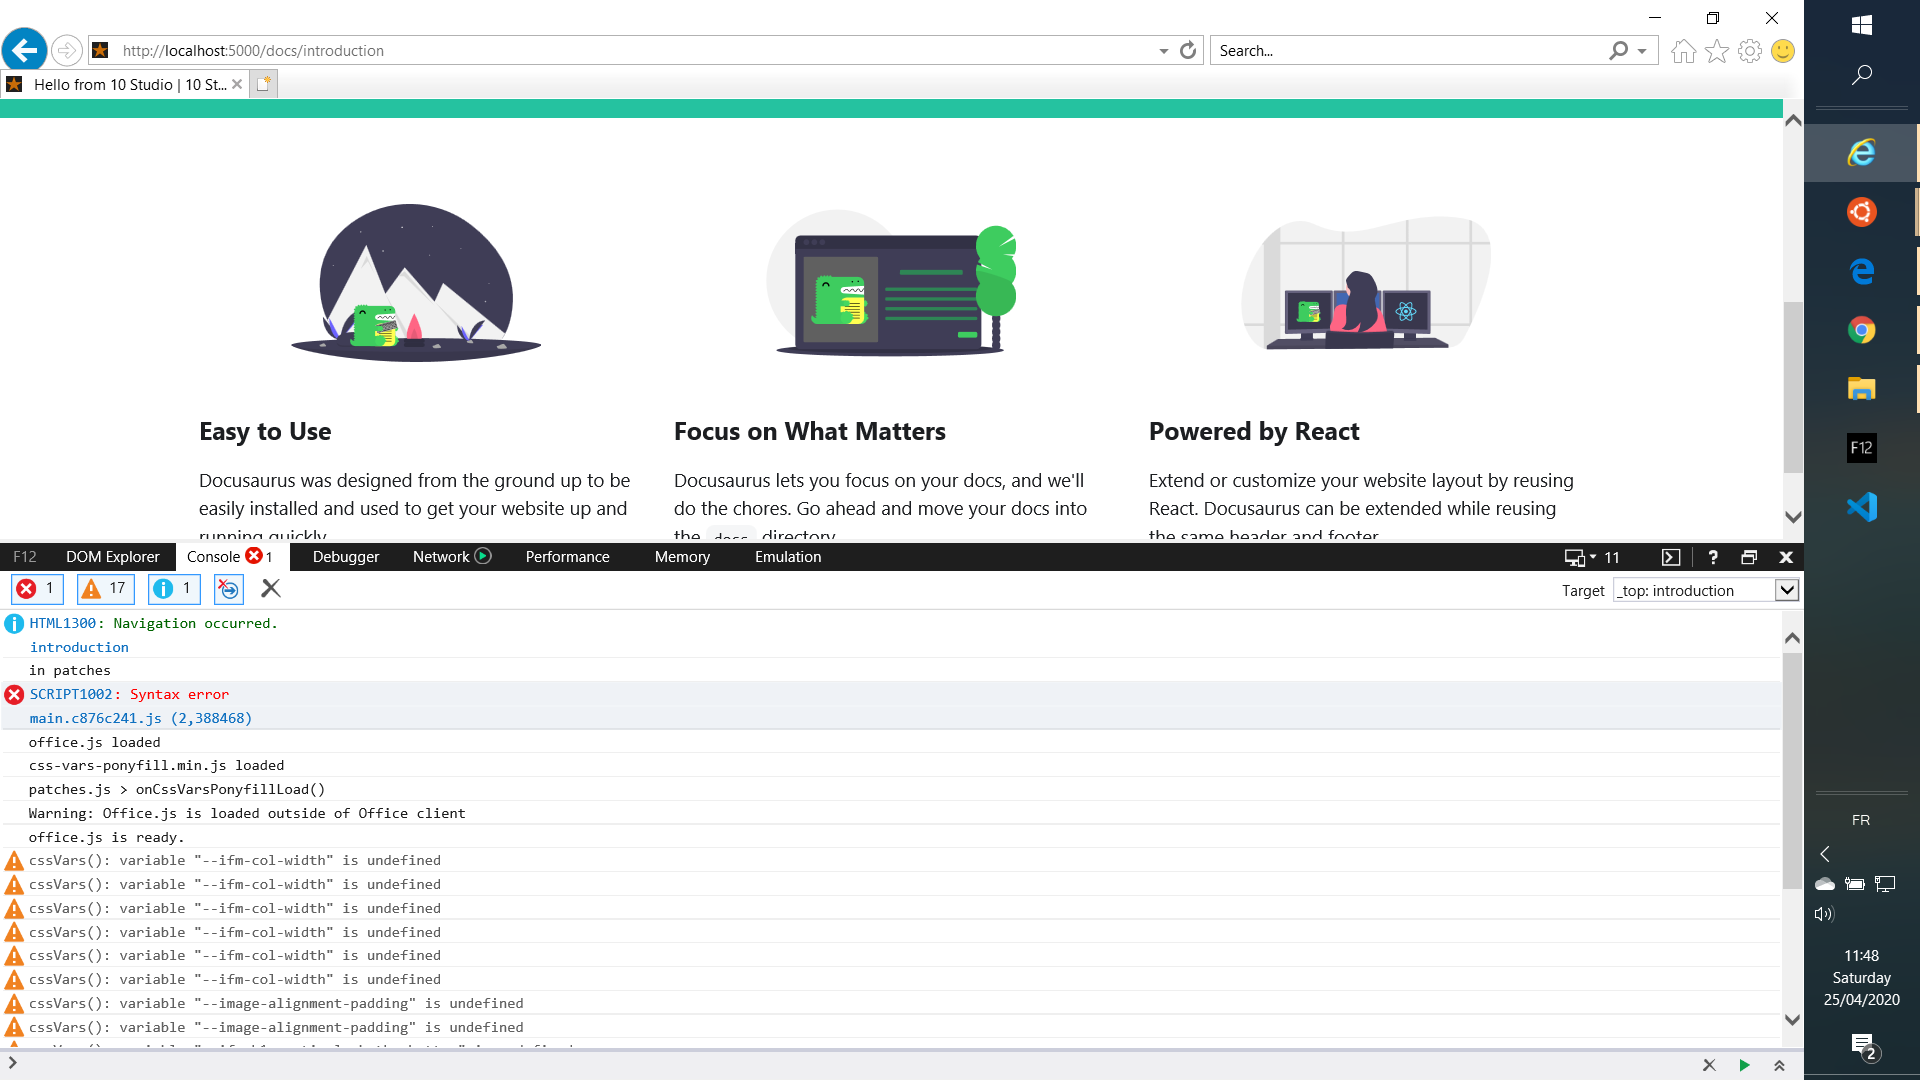Click inside the Search box

(1400, 50)
